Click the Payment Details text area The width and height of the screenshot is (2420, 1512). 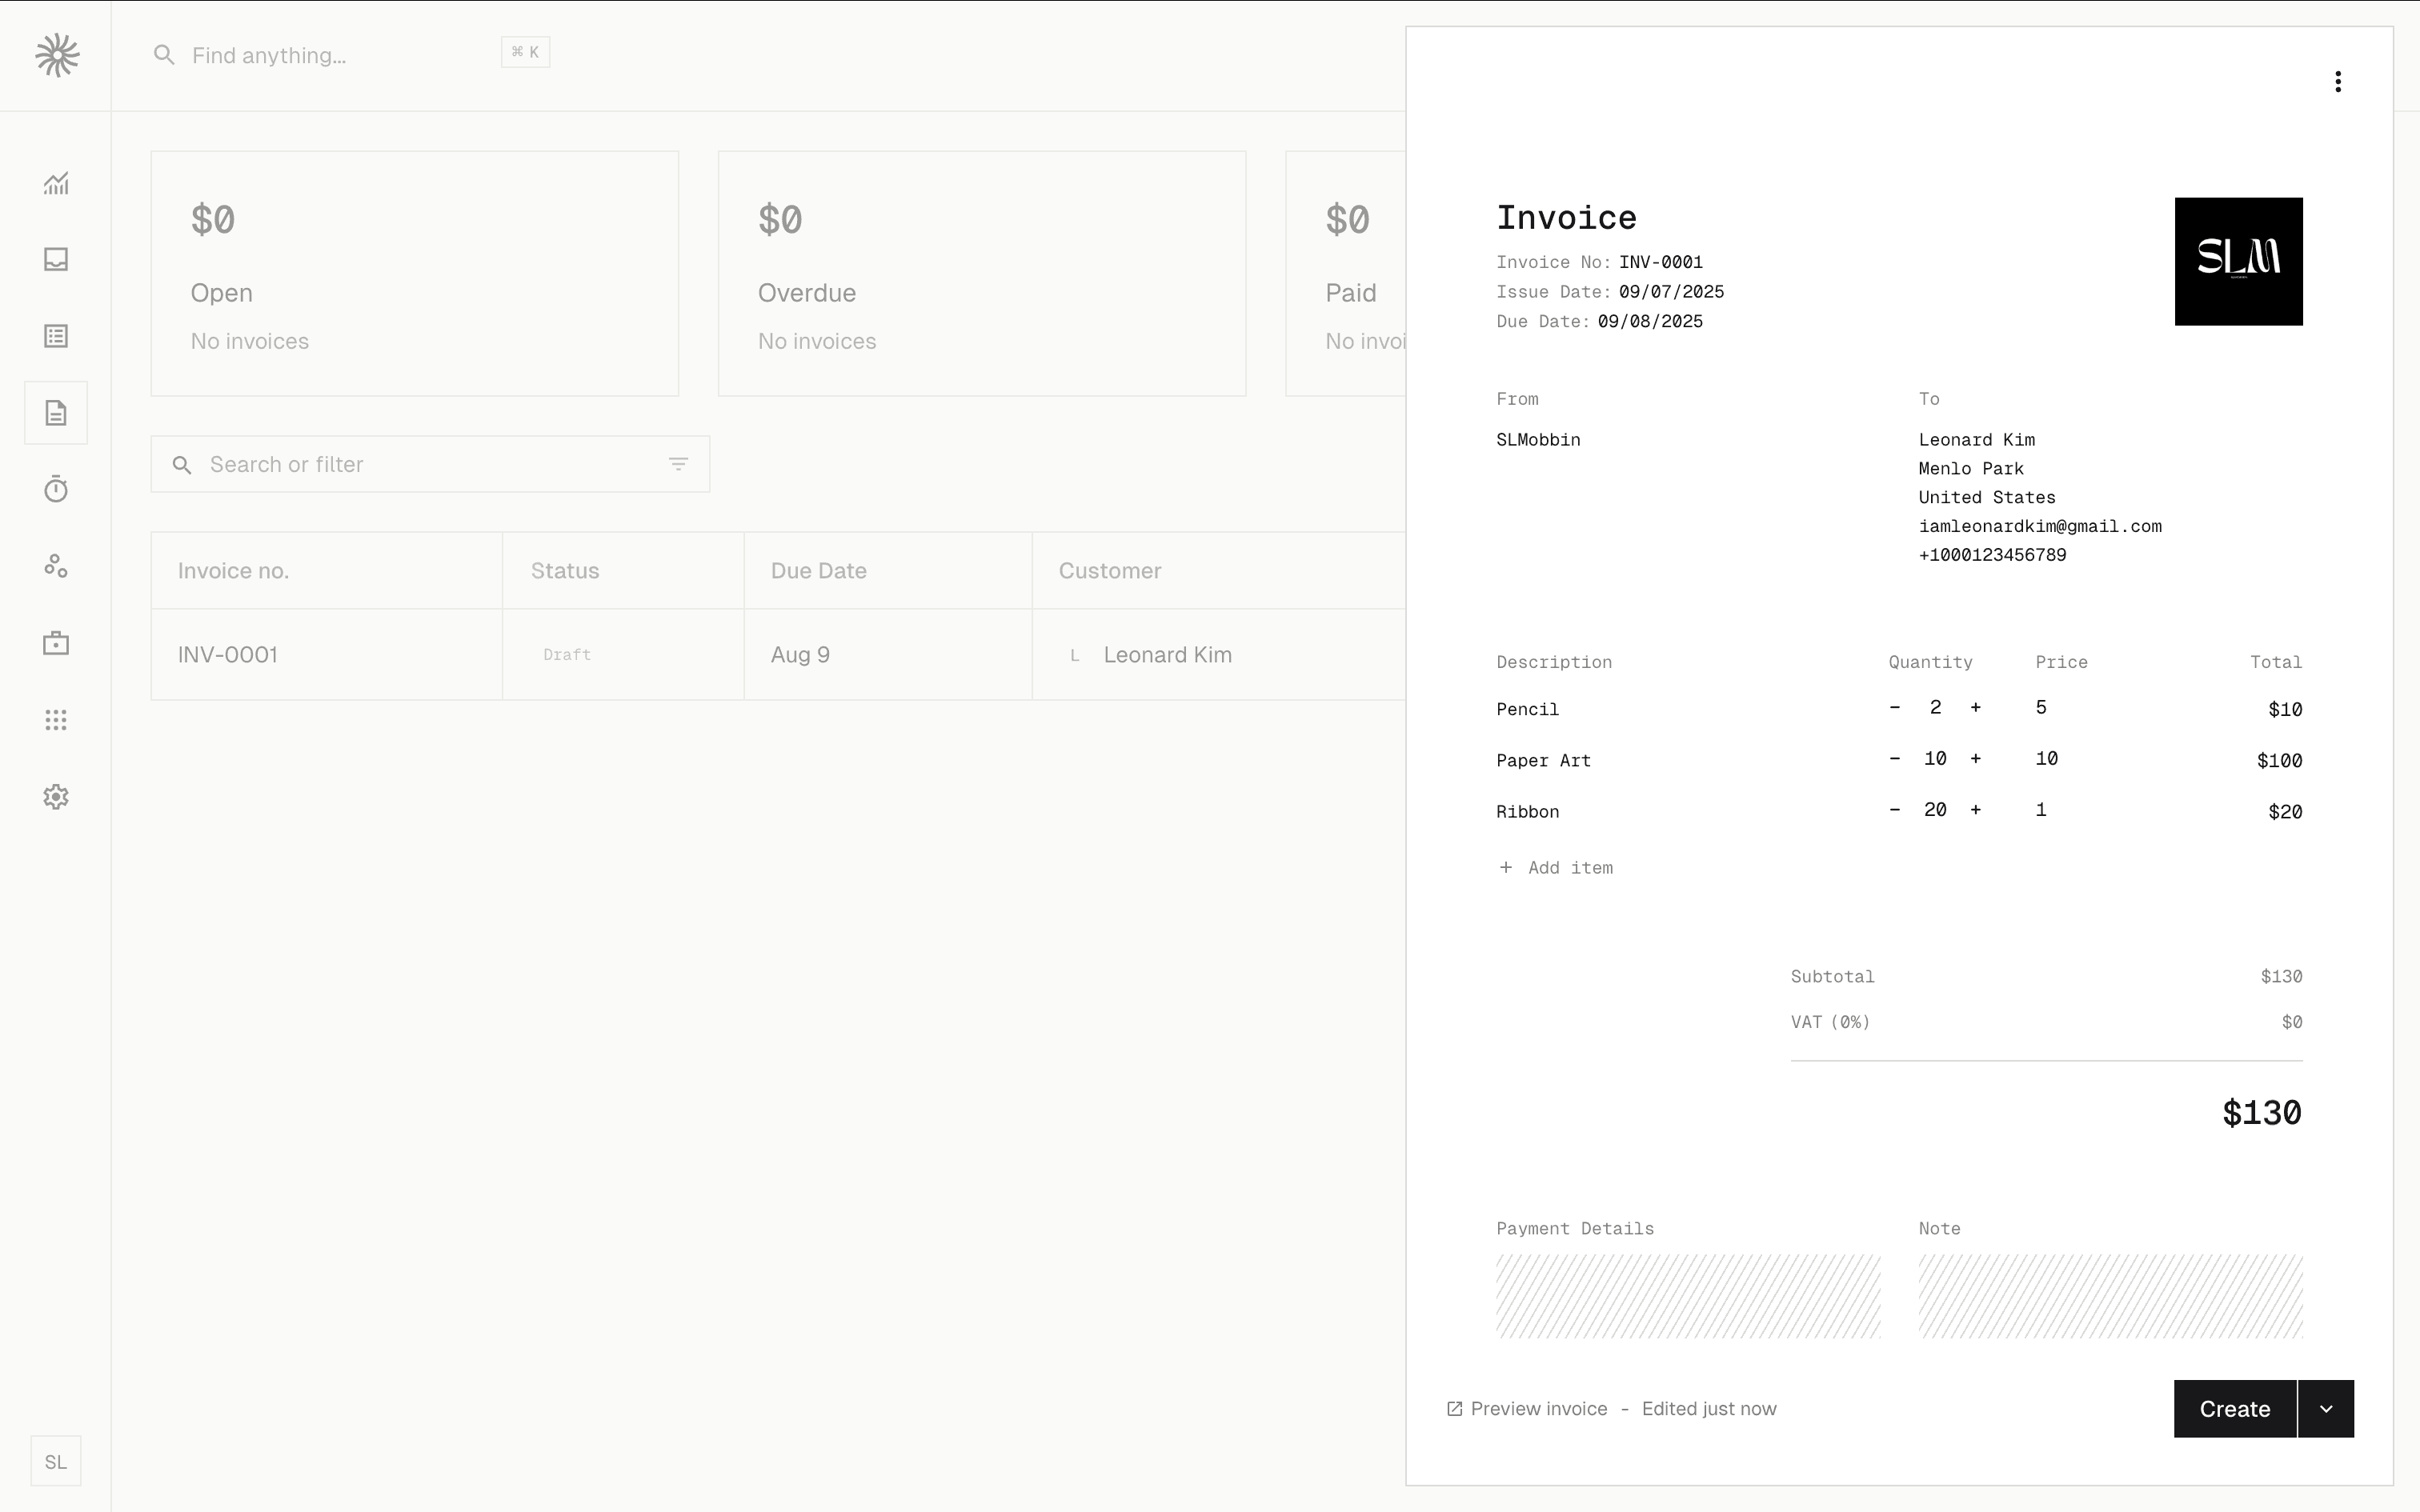point(1687,1296)
